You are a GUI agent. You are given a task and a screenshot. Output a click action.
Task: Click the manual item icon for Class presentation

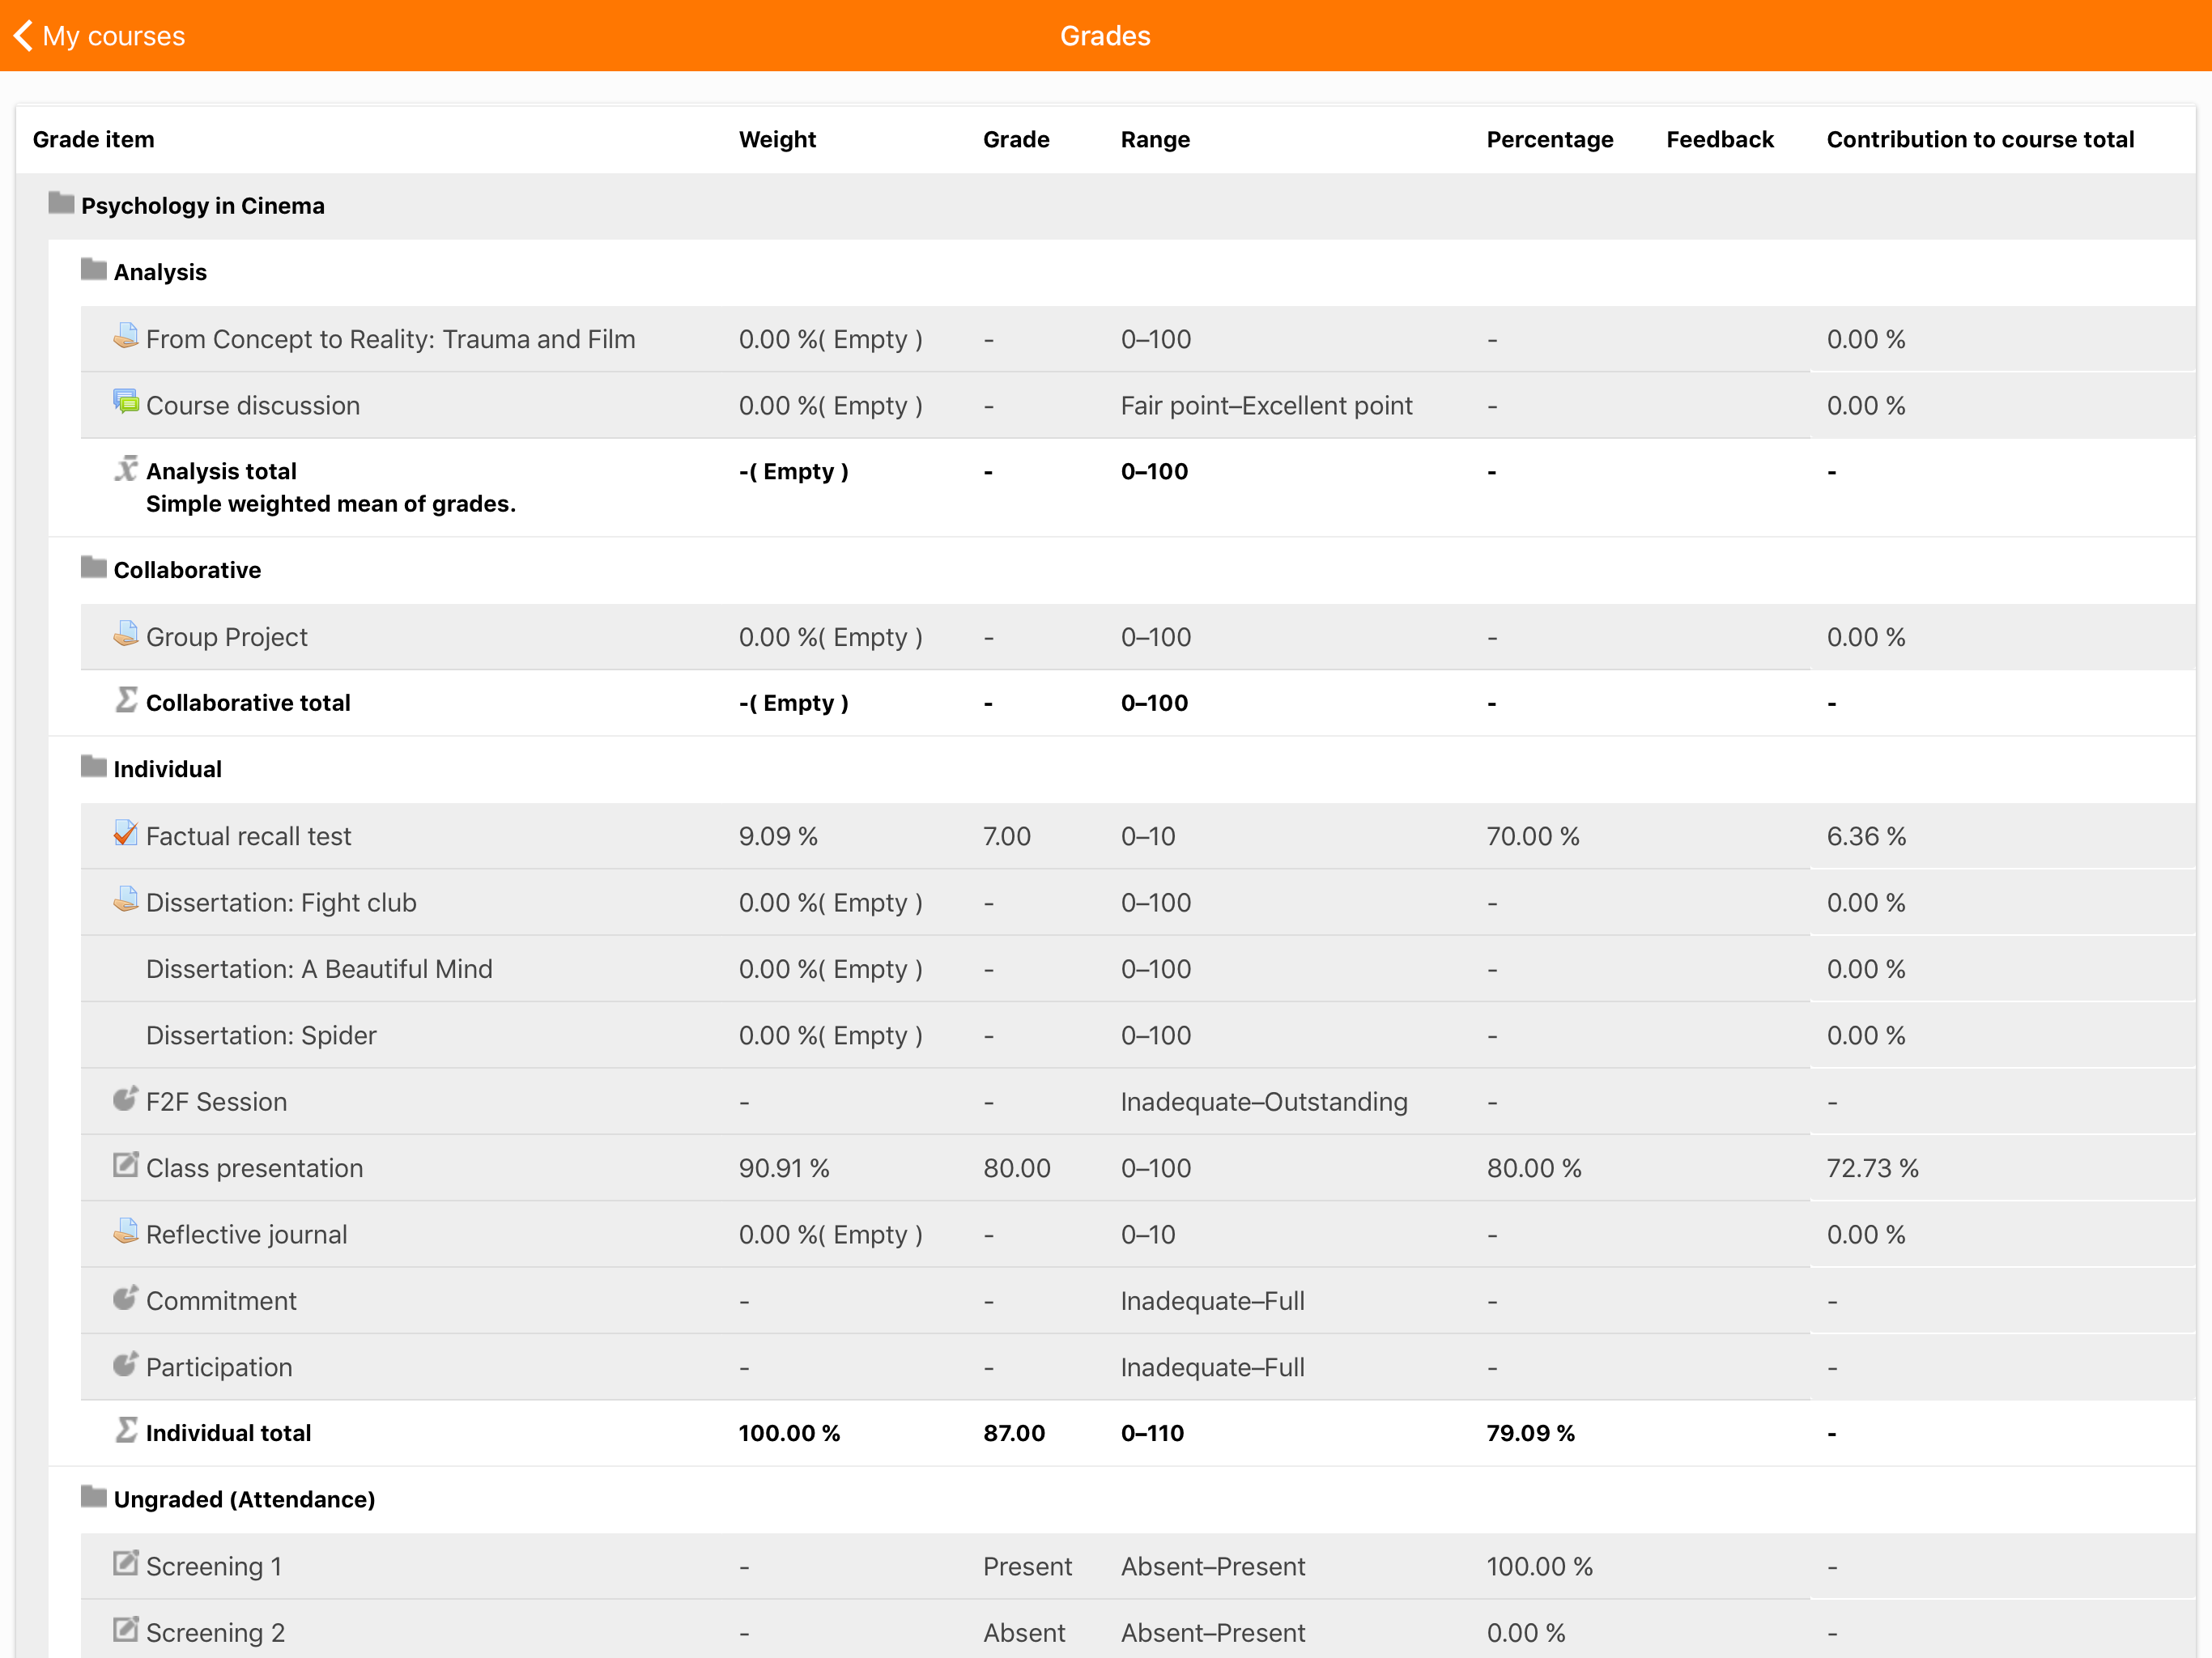126,1165
